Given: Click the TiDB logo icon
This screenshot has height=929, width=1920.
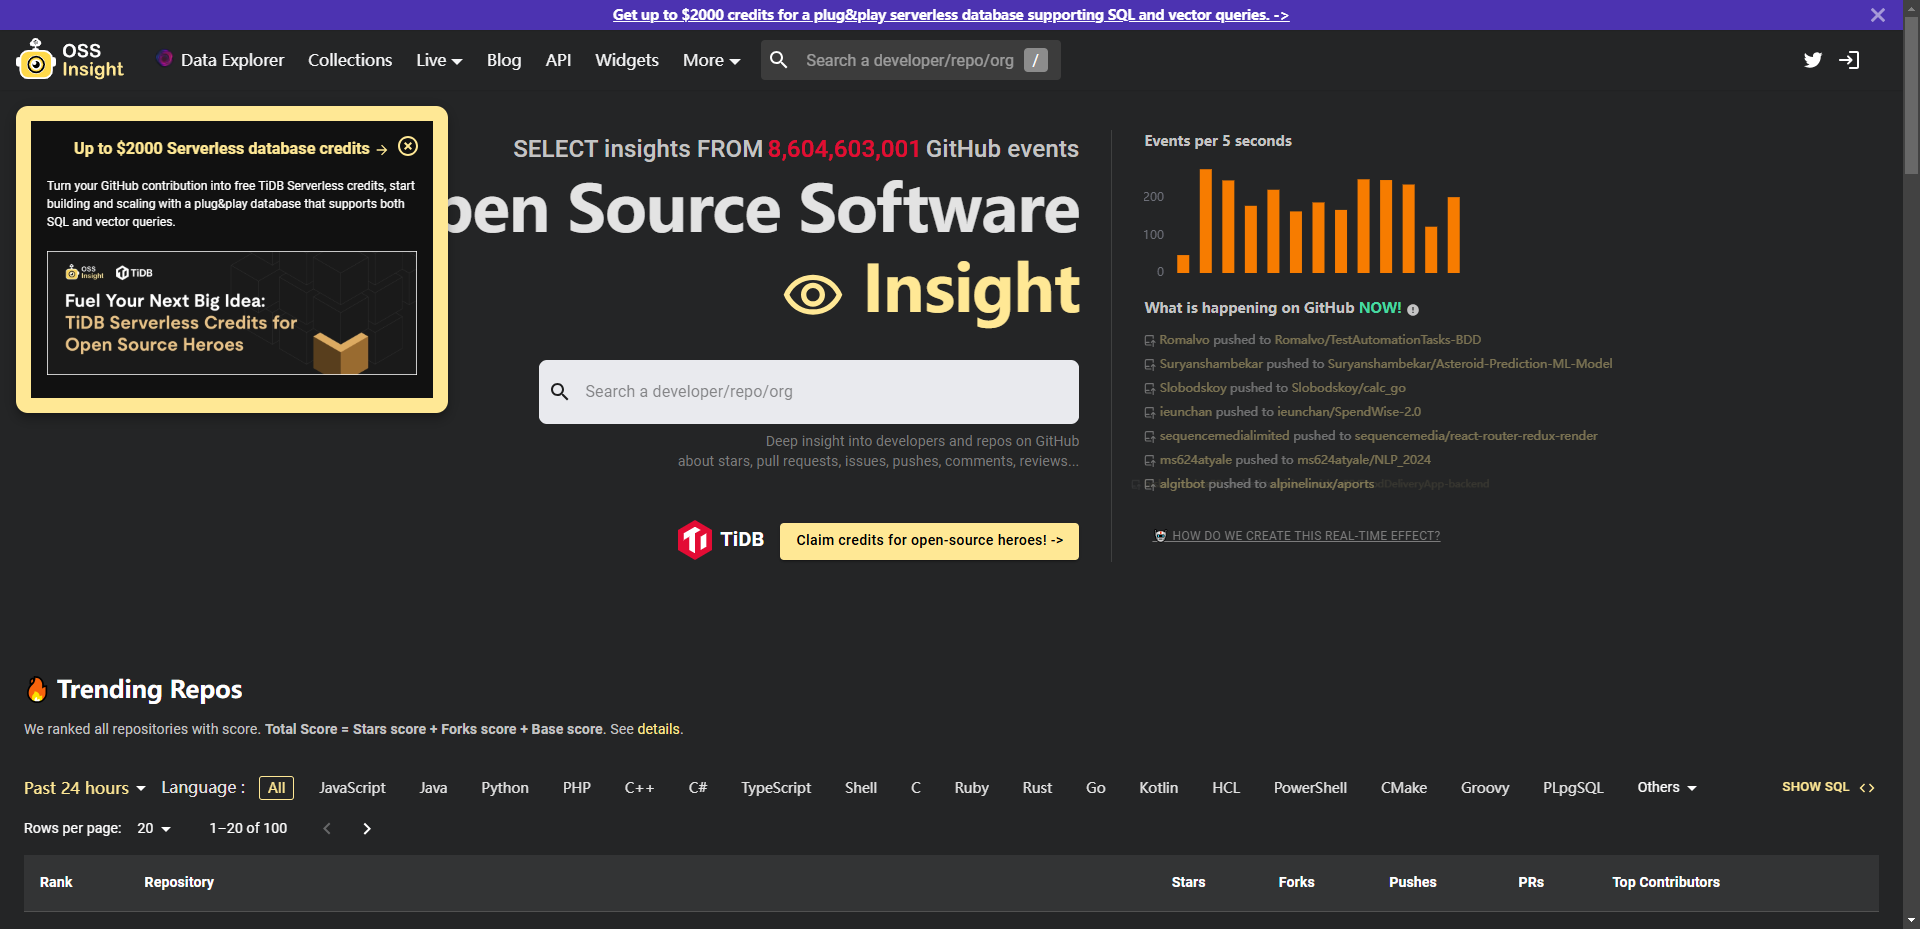Looking at the screenshot, I should coord(697,540).
